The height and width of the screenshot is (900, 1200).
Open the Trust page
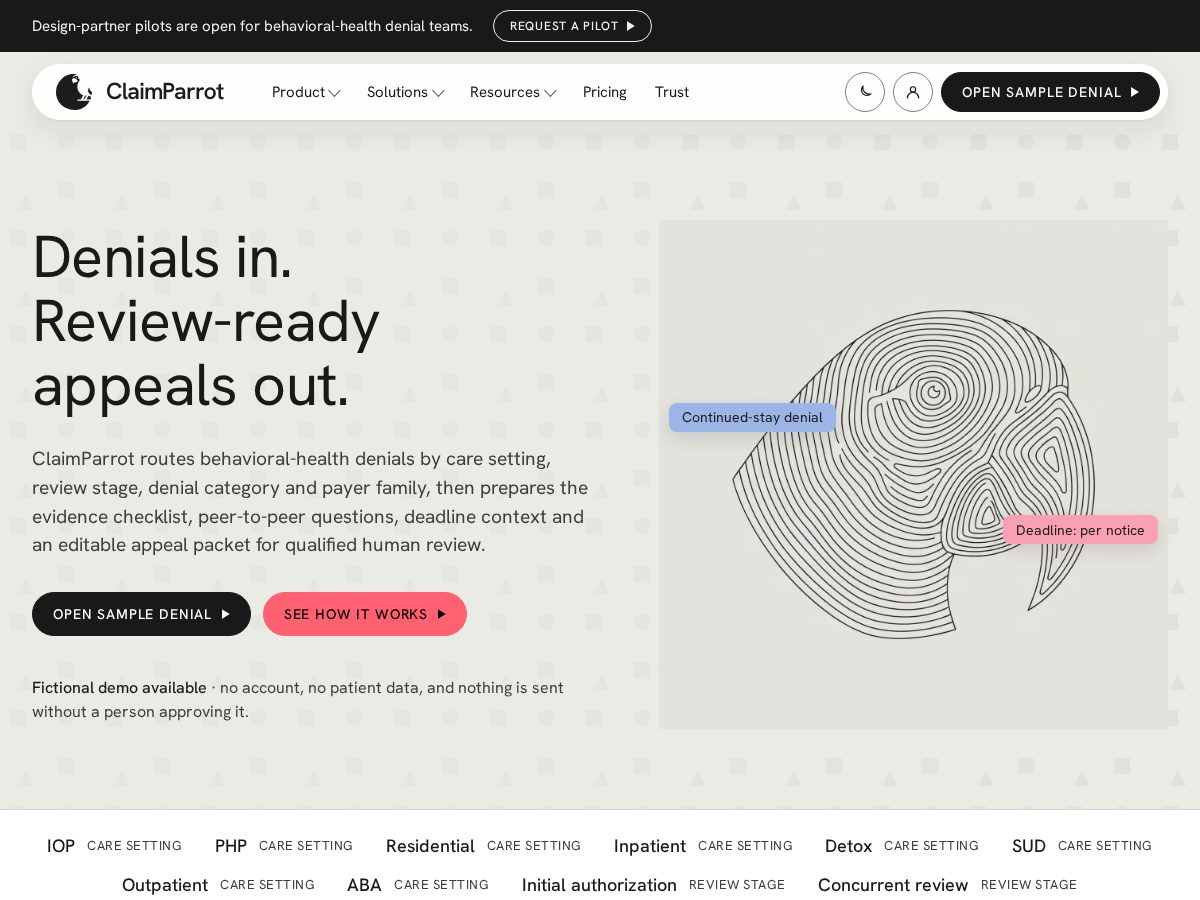click(x=672, y=92)
